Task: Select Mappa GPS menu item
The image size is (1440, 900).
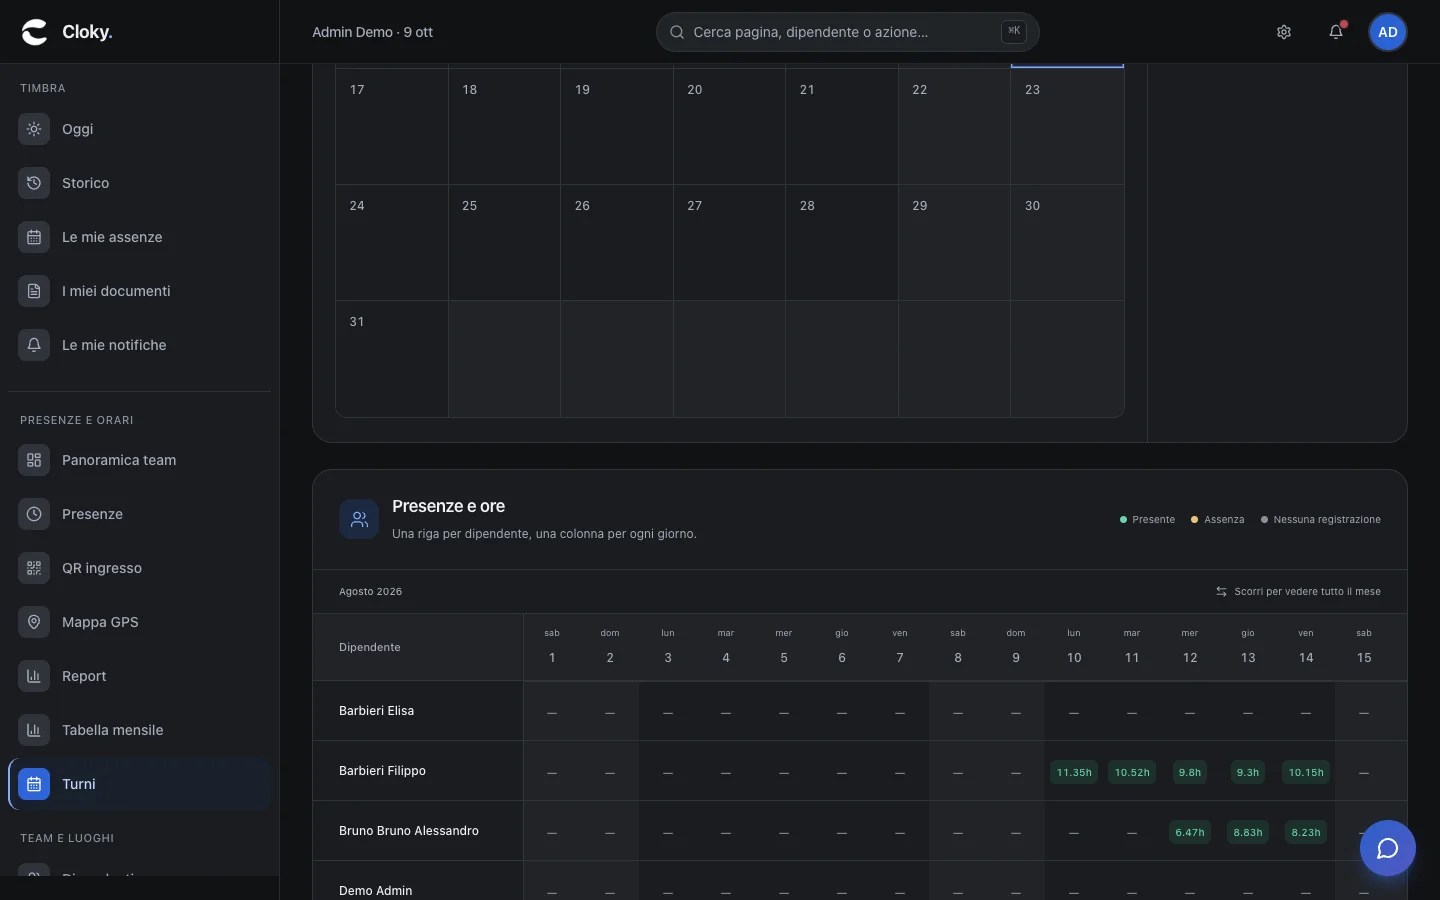Action: coord(139,622)
